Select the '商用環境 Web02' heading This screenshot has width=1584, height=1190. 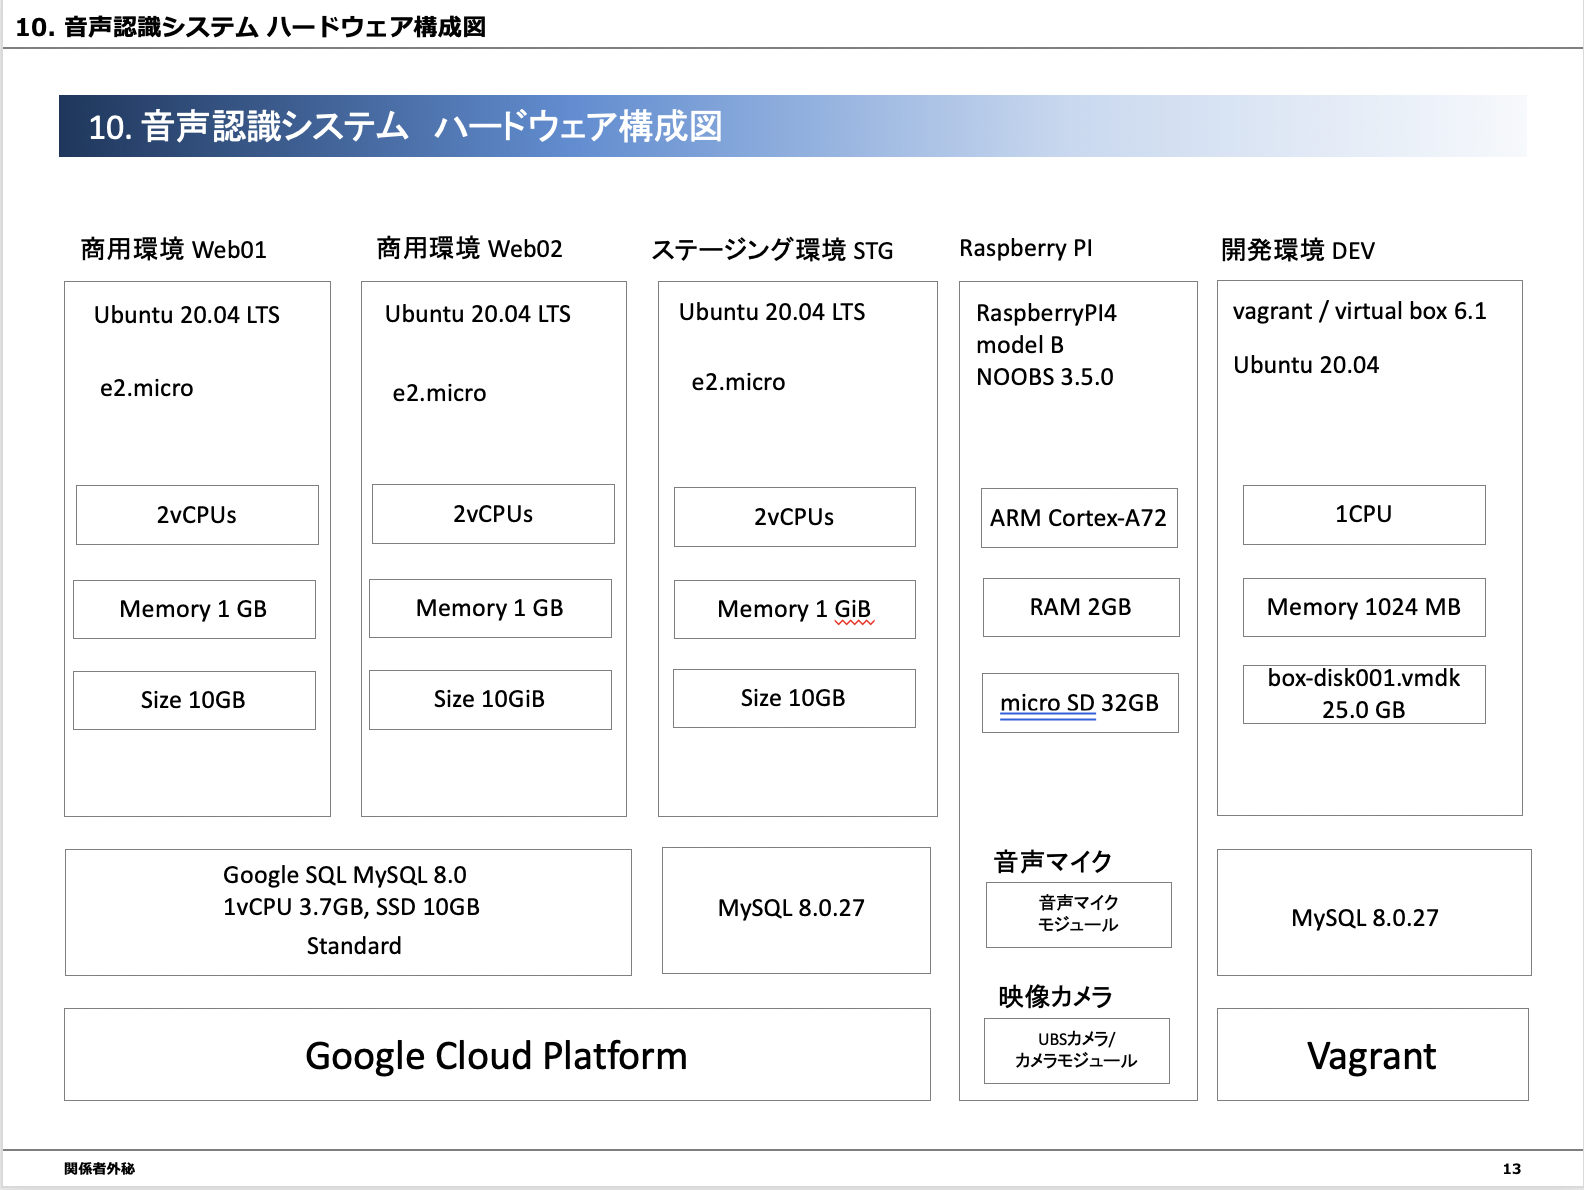(x=470, y=248)
